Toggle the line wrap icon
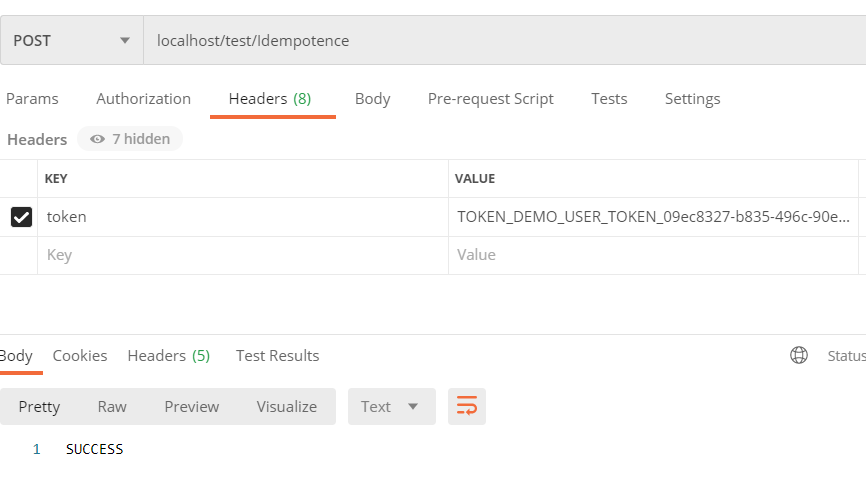The height and width of the screenshot is (486, 866). [467, 406]
